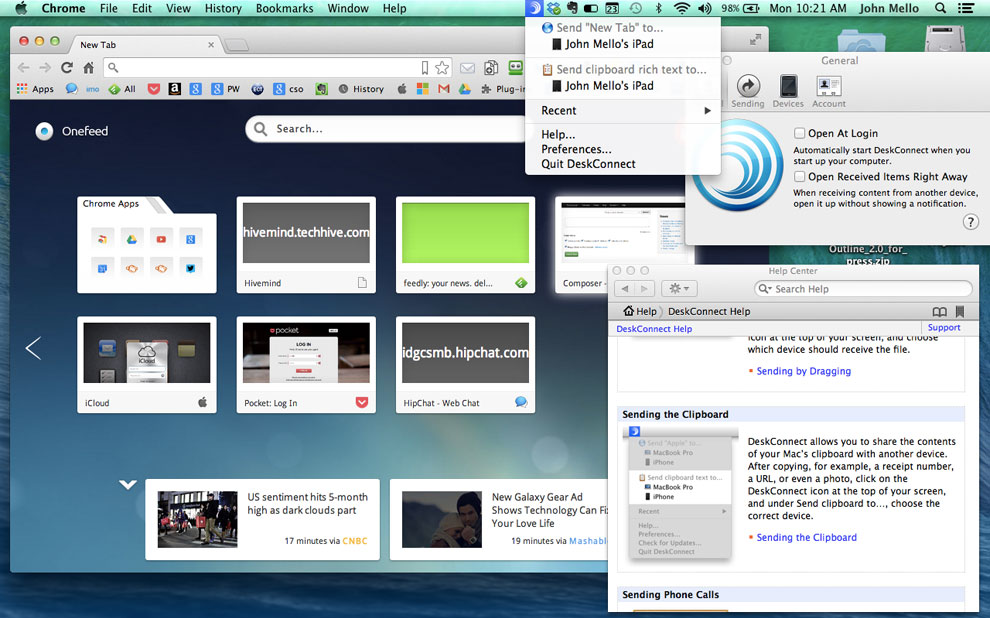
Task: Click the Help home icon in Help Center
Action: 628,311
